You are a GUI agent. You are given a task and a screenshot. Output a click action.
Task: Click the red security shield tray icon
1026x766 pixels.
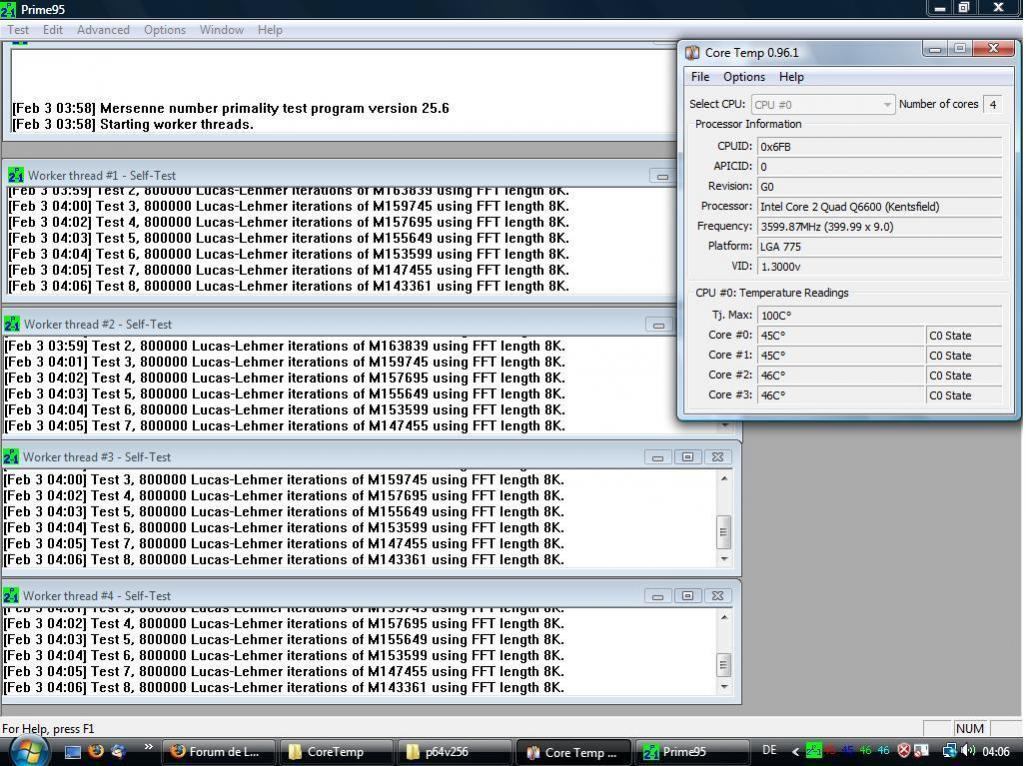[x=904, y=751]
